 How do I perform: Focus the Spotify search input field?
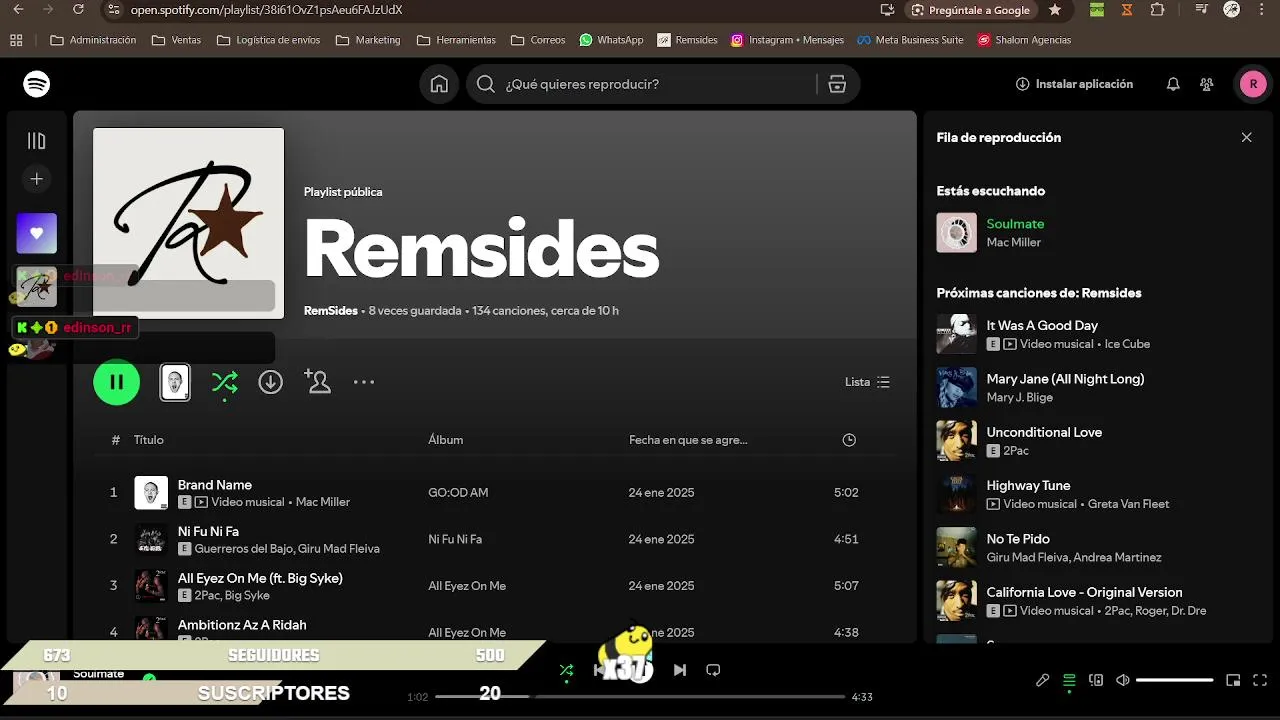[655, 84]
